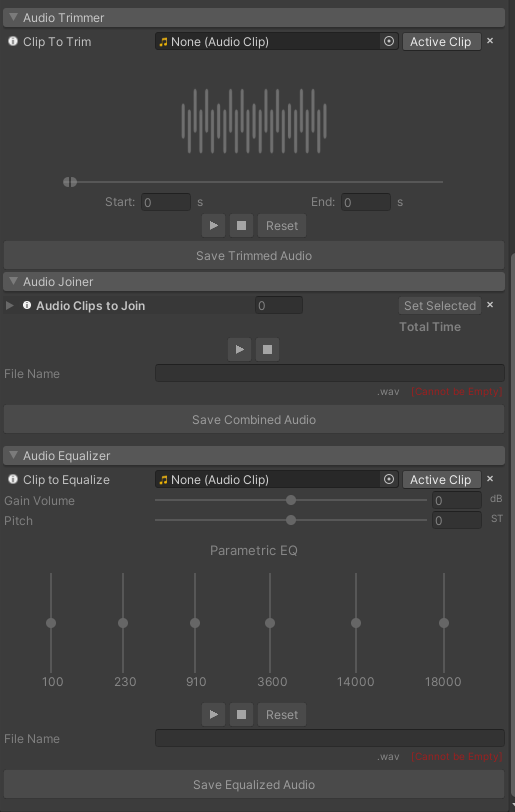Reset the Audio Equalizer settings
Screen dimensions: 515x812
click(x=282, y=714)
